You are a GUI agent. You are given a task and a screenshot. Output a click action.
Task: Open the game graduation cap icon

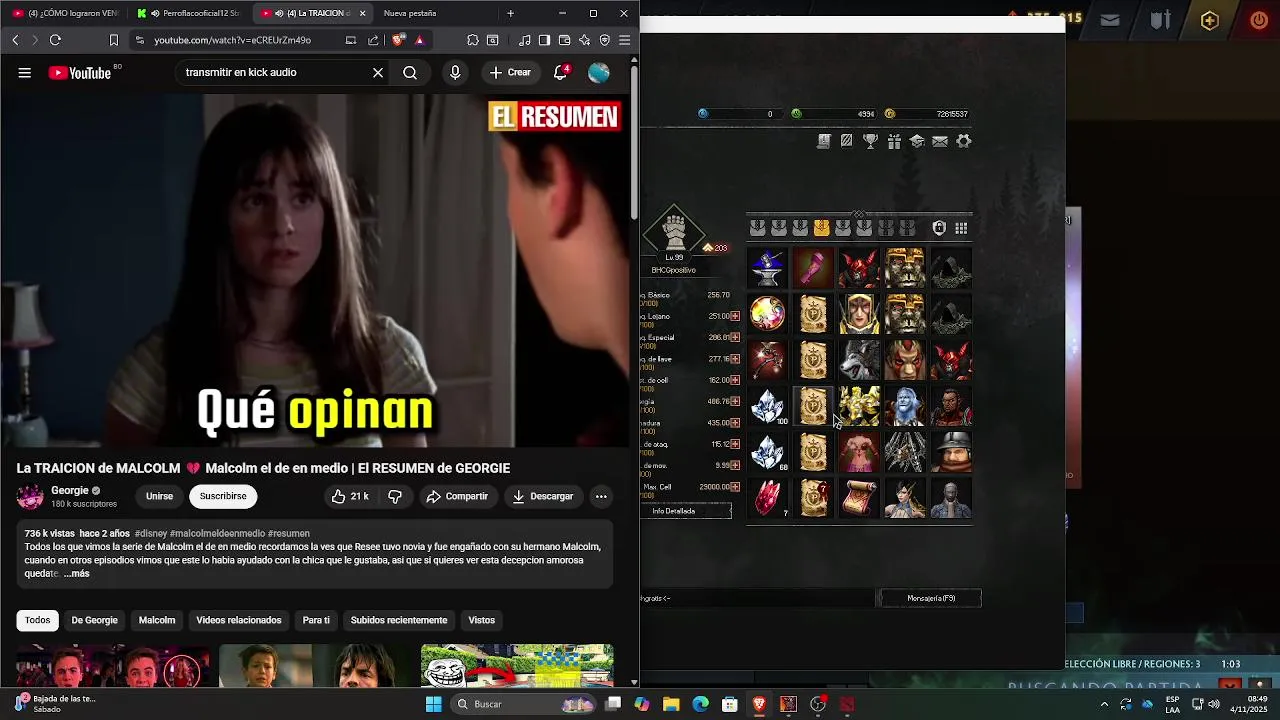tap(917, 142)
